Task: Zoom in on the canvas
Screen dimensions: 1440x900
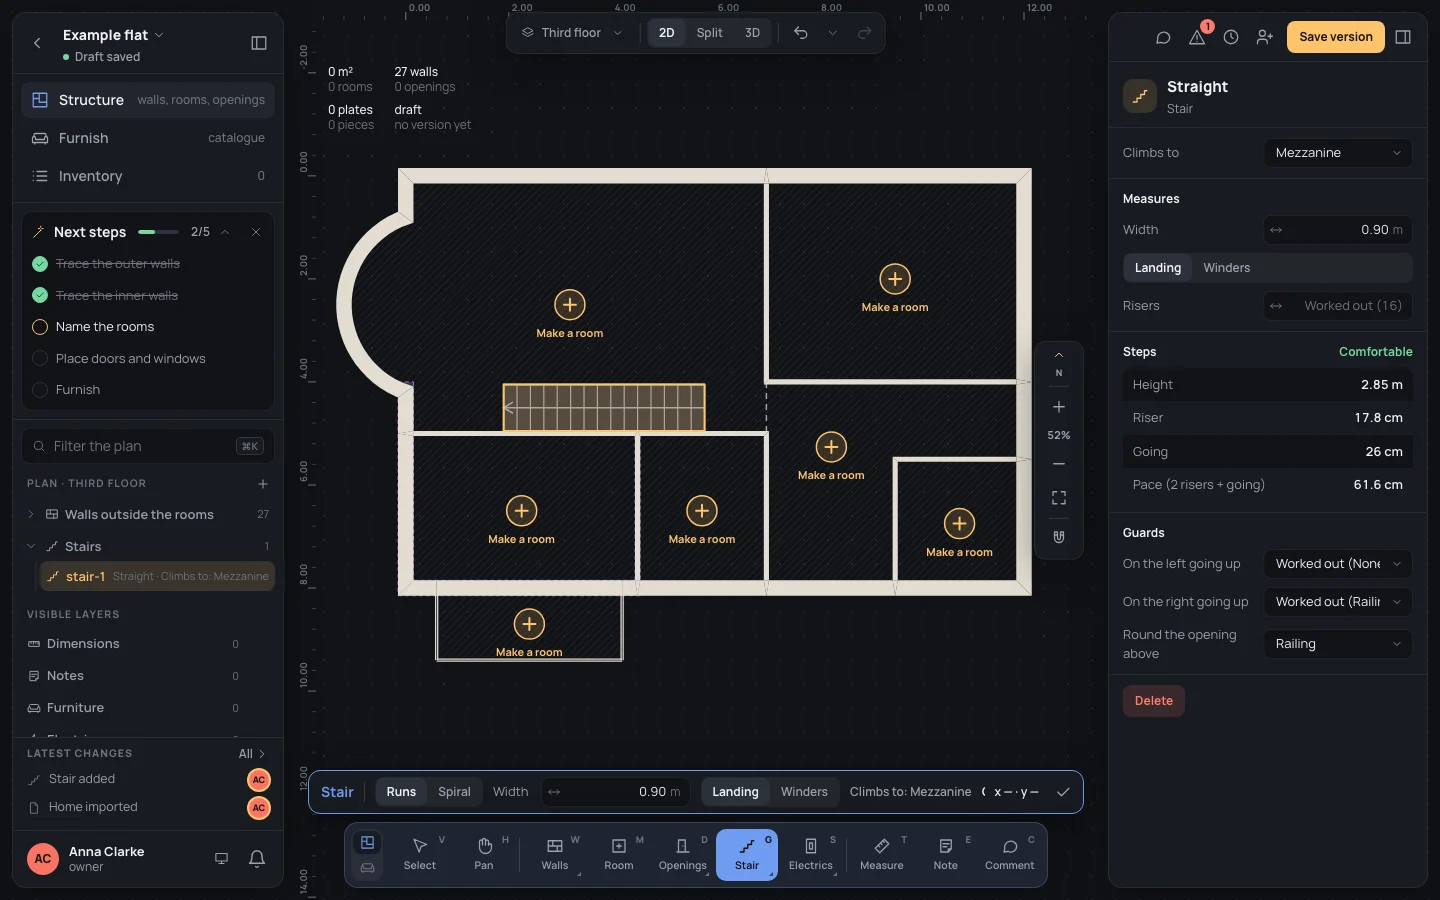Action: click(x=1059, y=407)
